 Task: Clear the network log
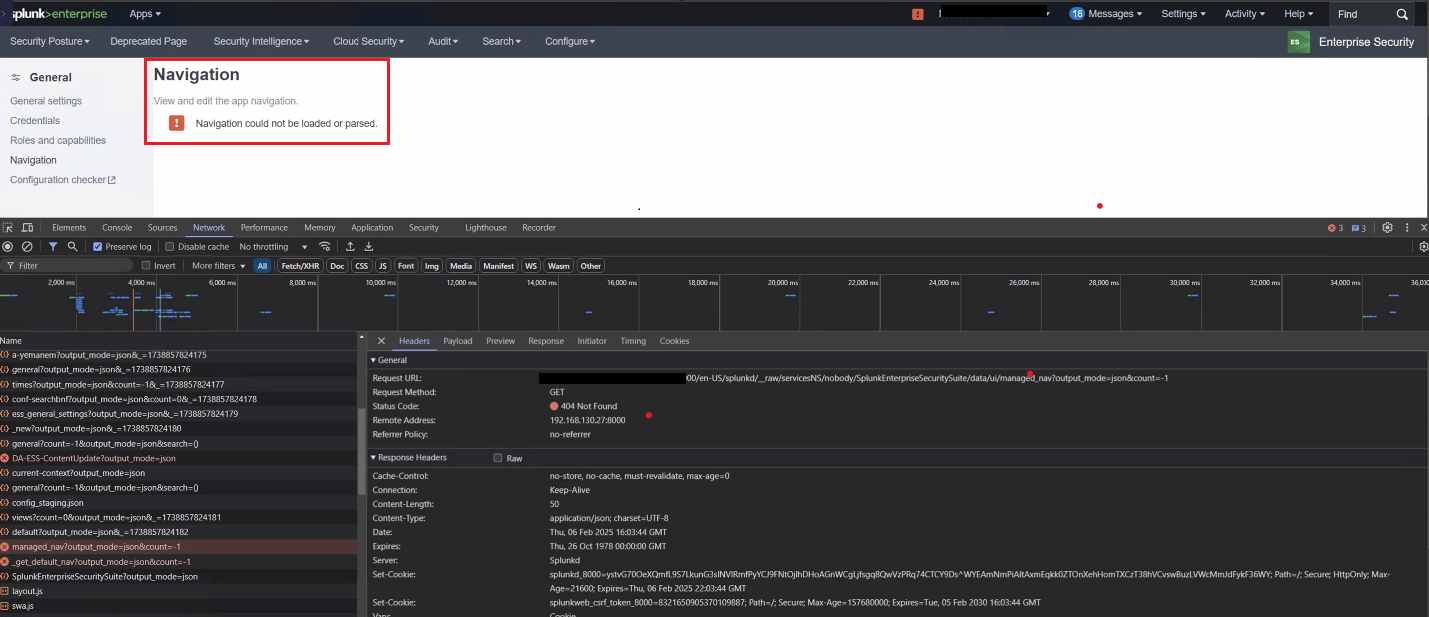click(27, 247)
